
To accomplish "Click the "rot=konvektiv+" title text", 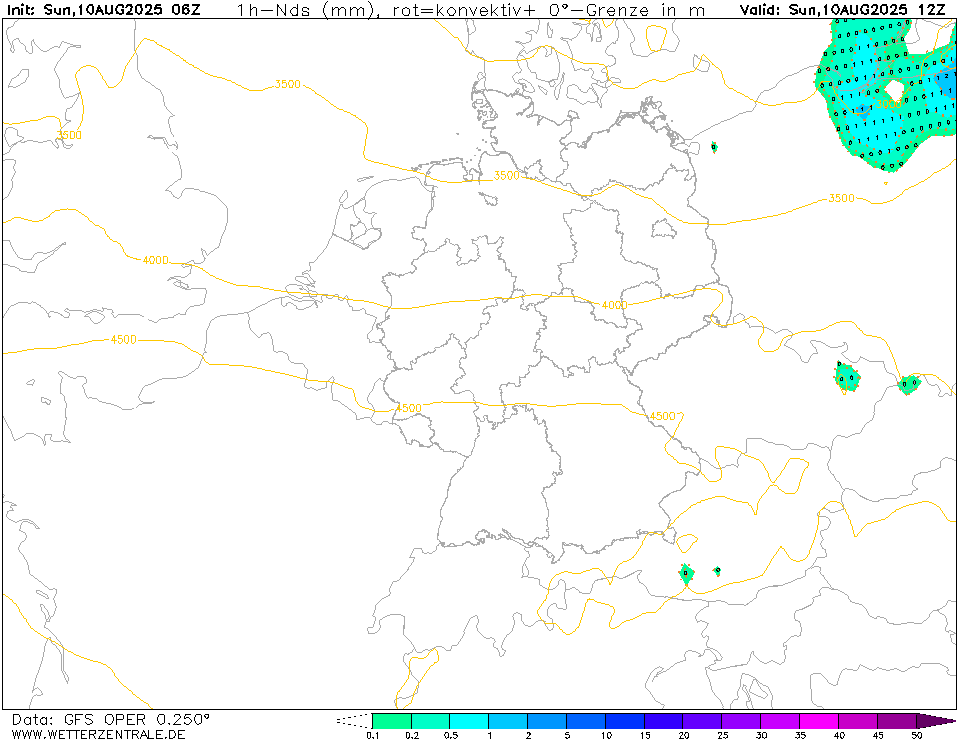I will coord(464,10).
